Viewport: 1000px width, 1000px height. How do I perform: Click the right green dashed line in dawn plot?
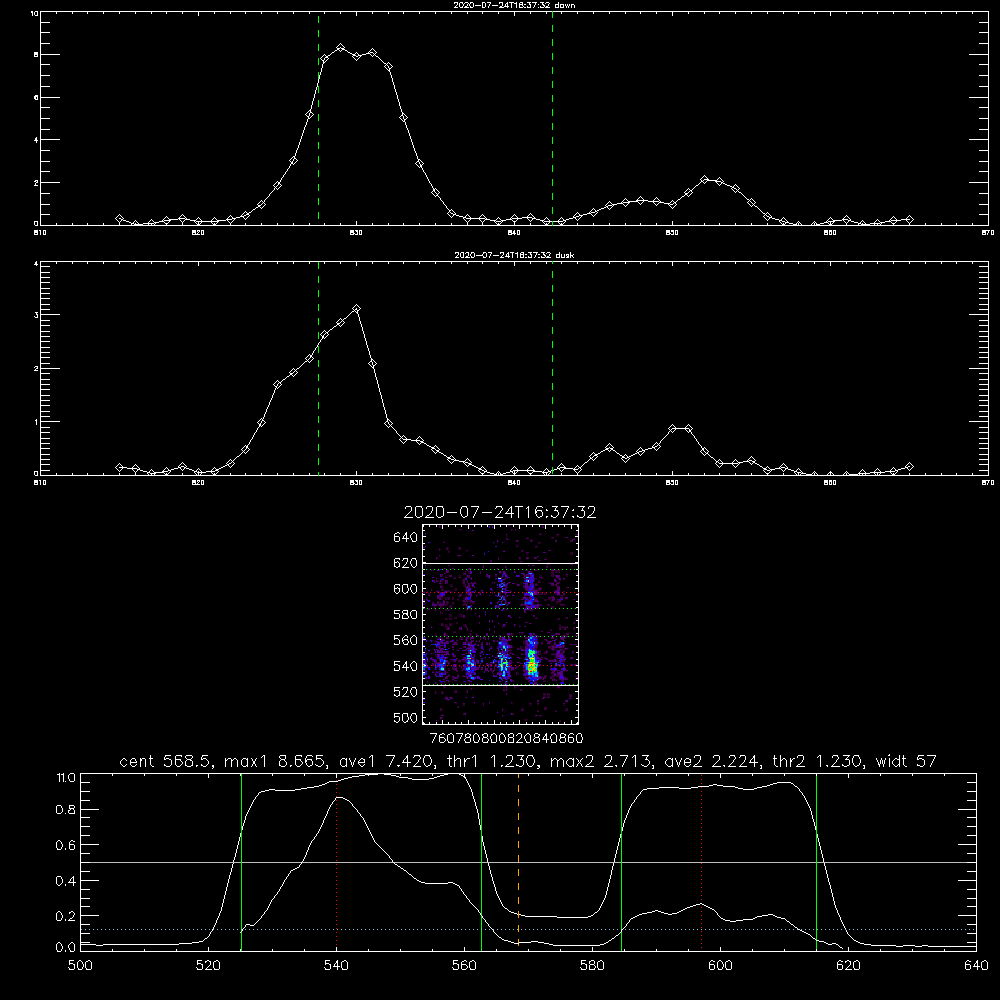[x=552, y=118]
